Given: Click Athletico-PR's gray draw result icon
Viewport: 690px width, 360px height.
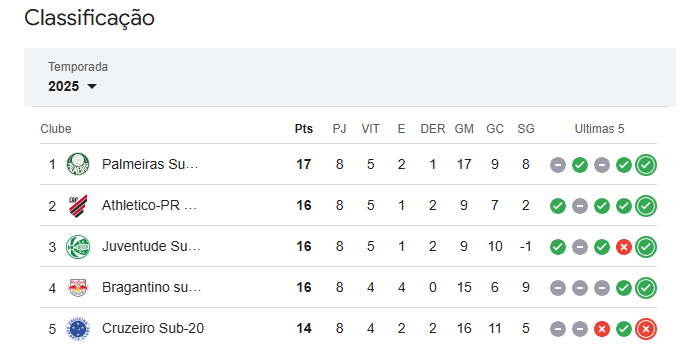Looking at the screenshot, I should (580, 206).
